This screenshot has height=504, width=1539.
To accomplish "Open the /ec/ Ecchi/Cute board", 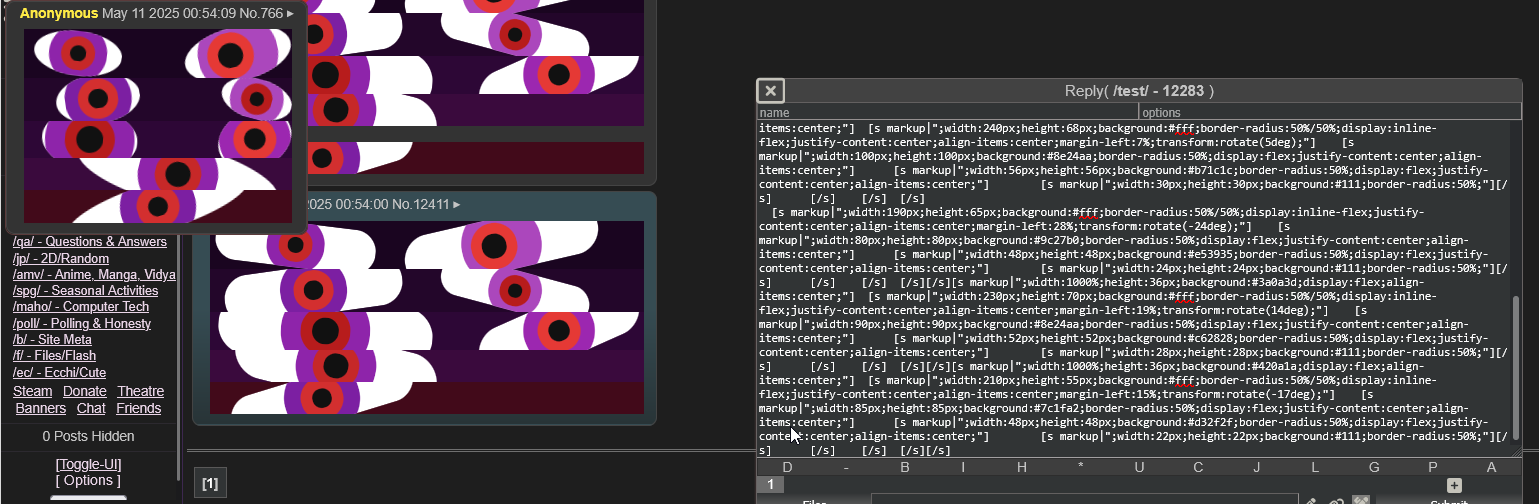I will coord(59,372).
